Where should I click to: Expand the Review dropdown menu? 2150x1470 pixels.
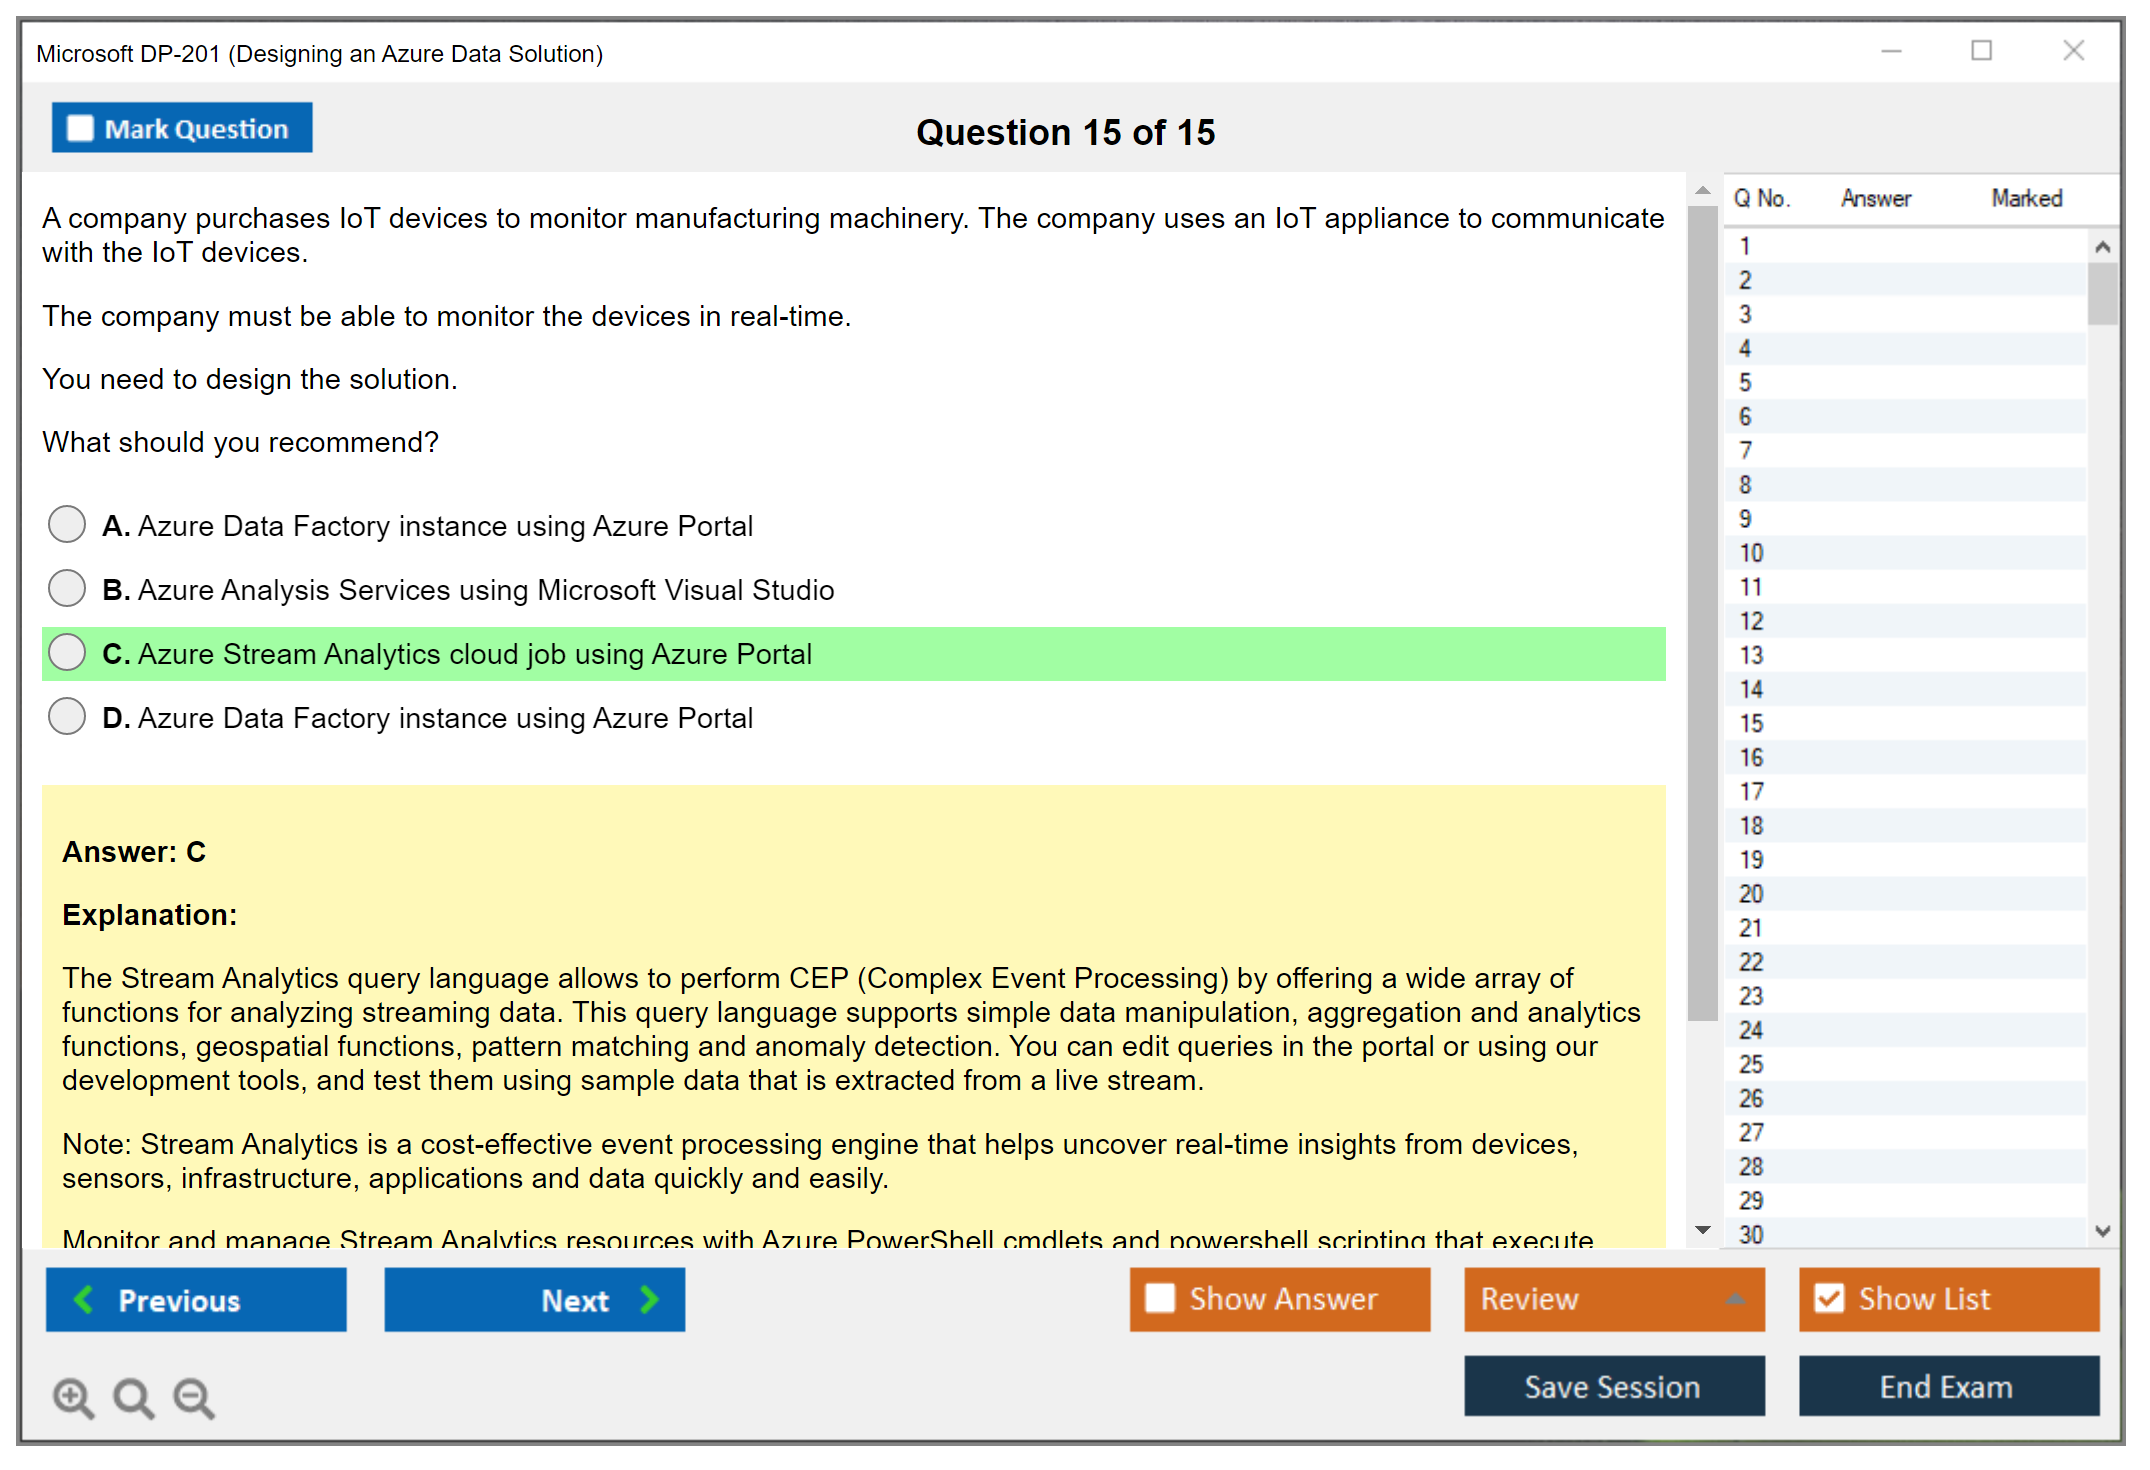(x=1735, y=1299)
